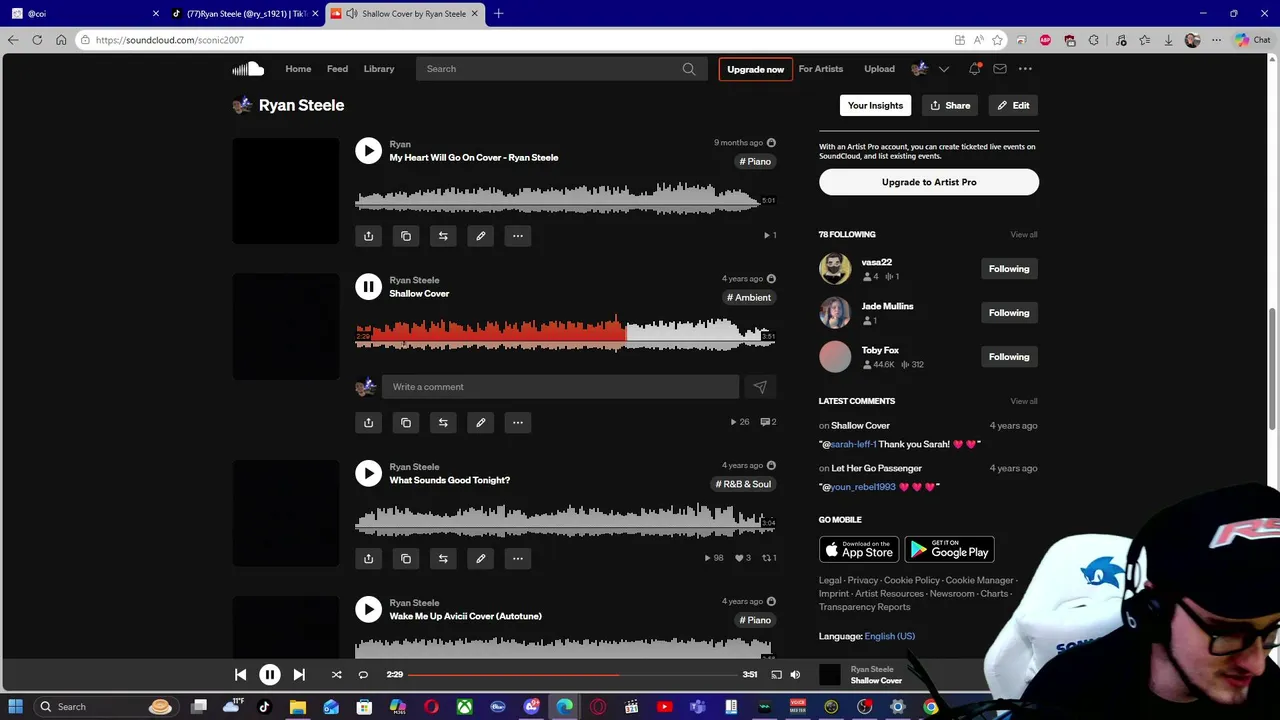Pause the Shallow Cover track in list
The image size is (1280, 720).
tap(368, 286)
